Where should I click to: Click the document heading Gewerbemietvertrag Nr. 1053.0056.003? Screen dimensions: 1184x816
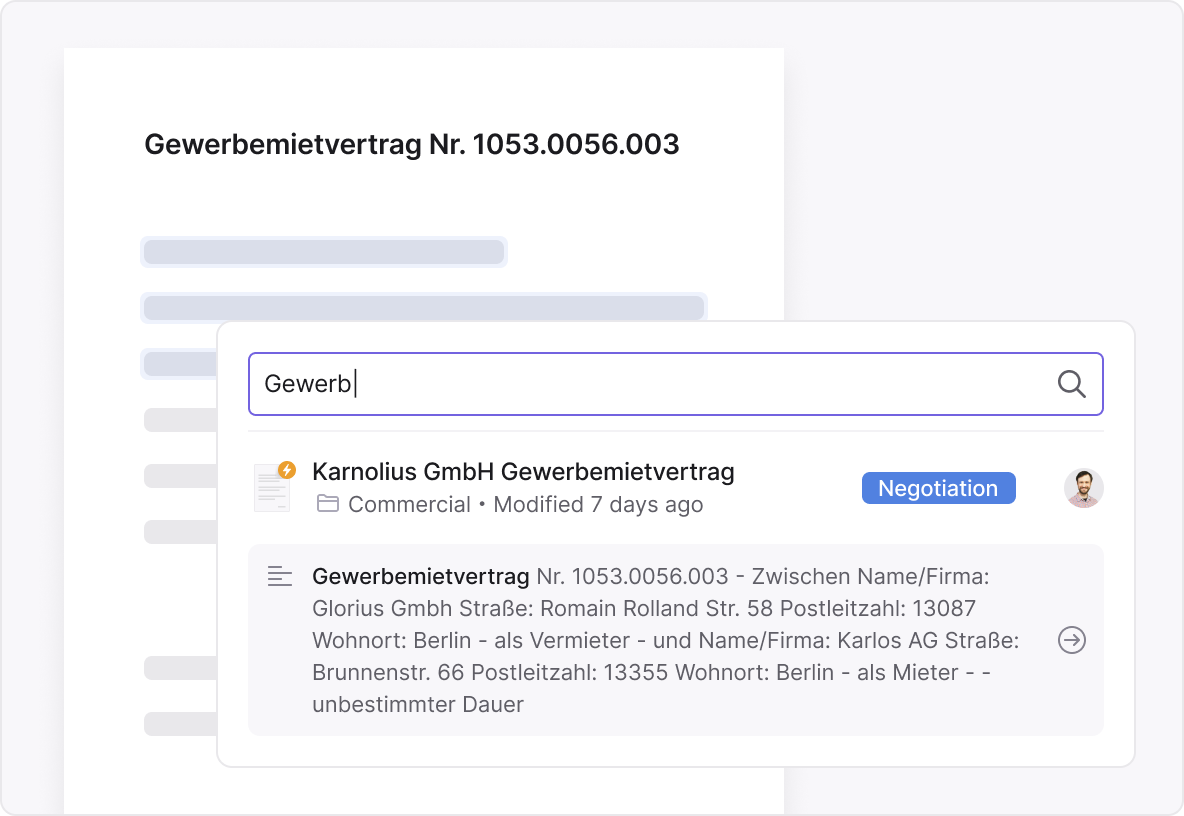412,145
